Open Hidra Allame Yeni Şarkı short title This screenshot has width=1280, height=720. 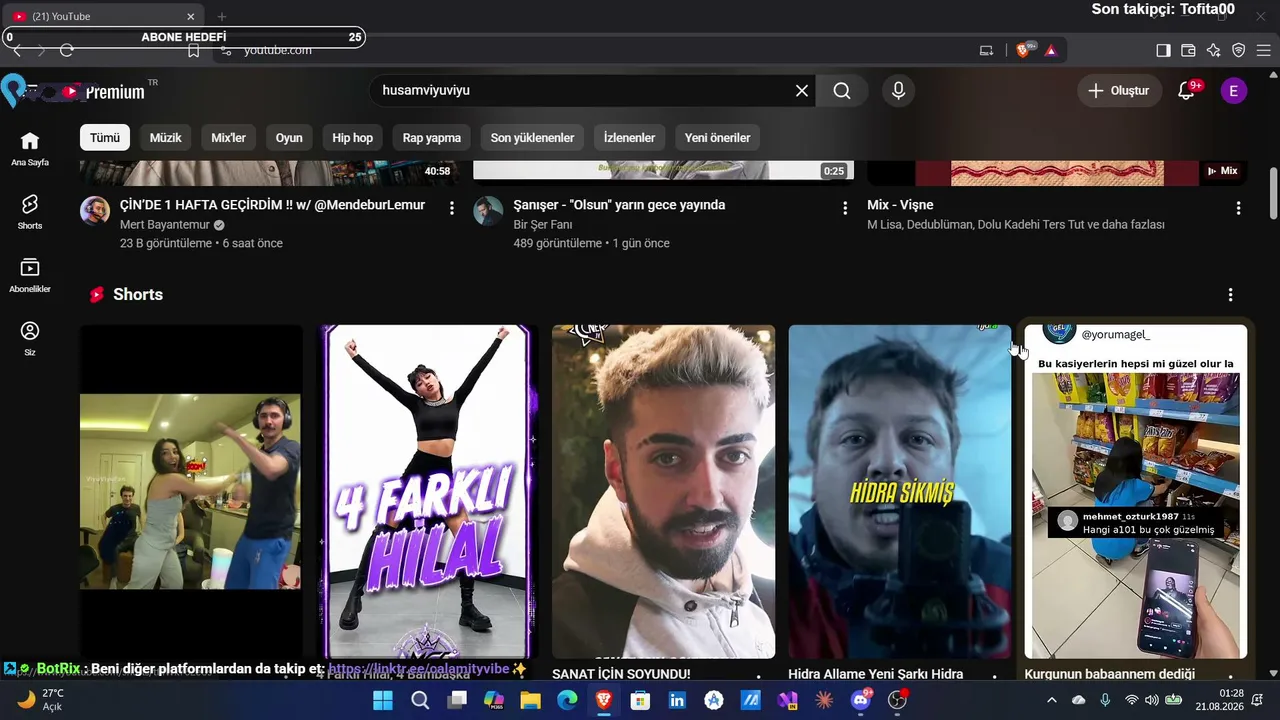(876, 674)
